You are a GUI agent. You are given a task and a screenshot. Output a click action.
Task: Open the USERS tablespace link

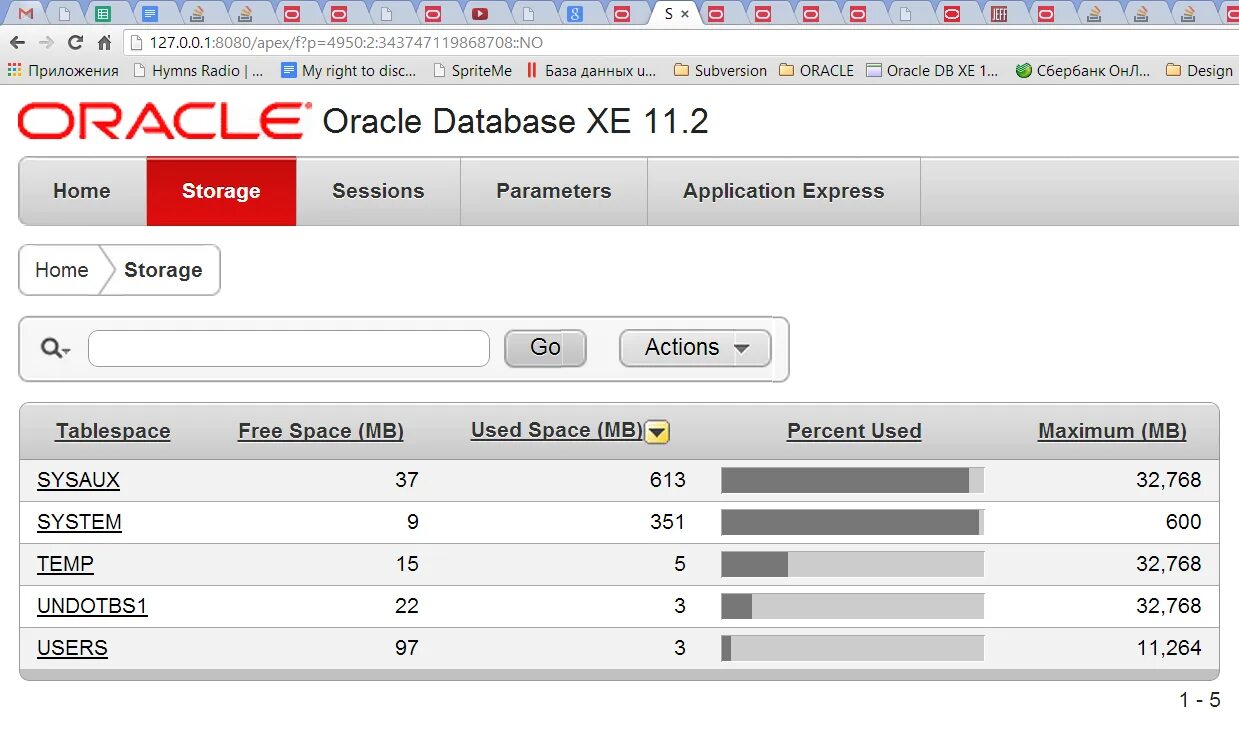(72, 648)
